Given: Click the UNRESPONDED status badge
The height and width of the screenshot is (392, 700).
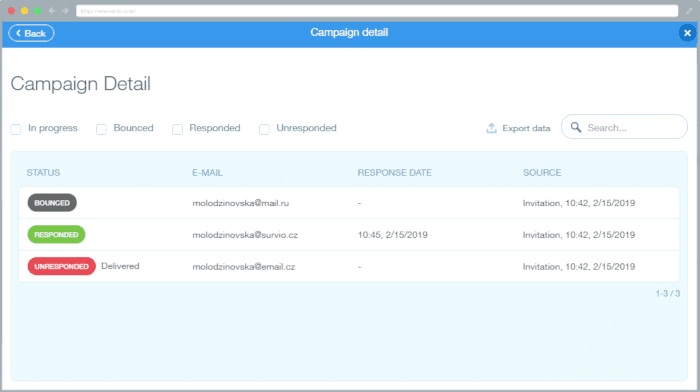Looking at the screenshot, I should point(62,266).
